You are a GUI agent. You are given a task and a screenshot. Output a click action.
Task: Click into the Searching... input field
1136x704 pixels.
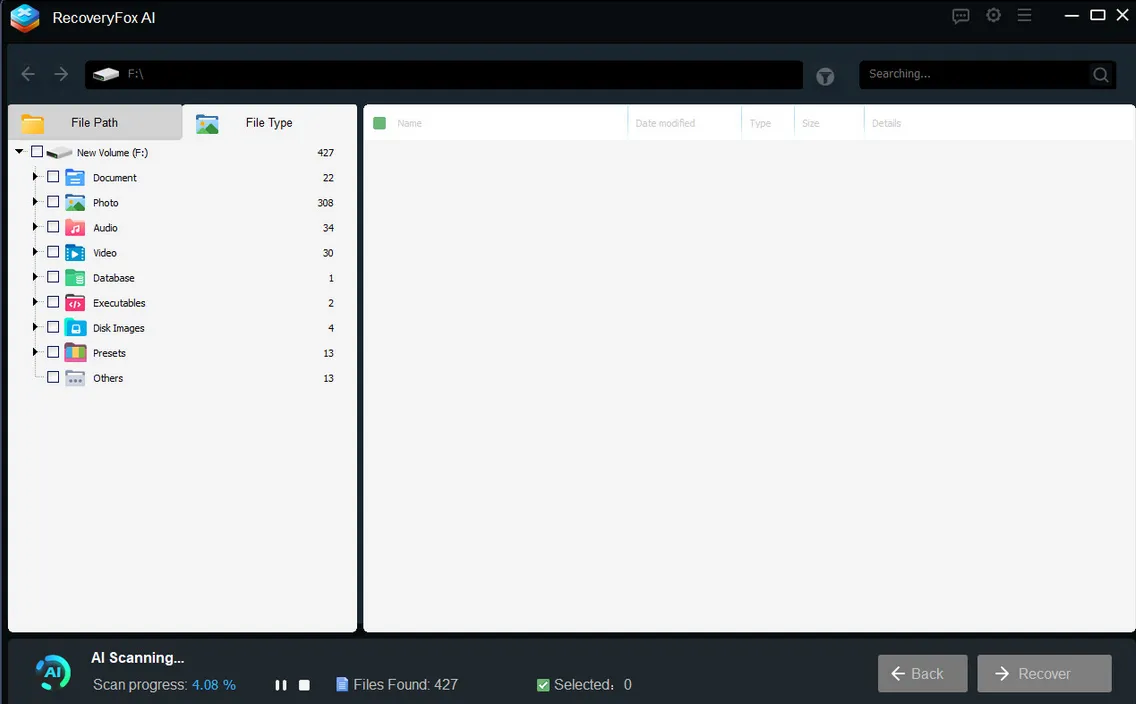(972, 74)
